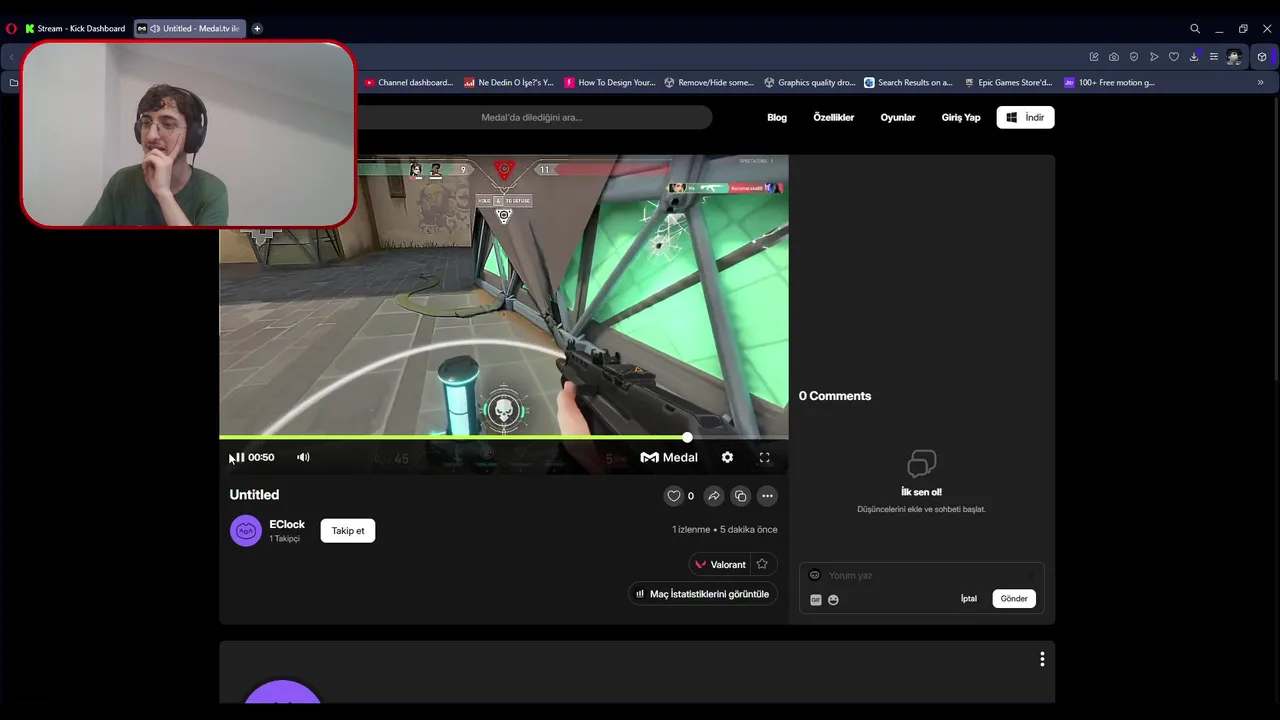Open more options three-dot menu for clip
The image size is (1280, 720).
tap(767, 496)
